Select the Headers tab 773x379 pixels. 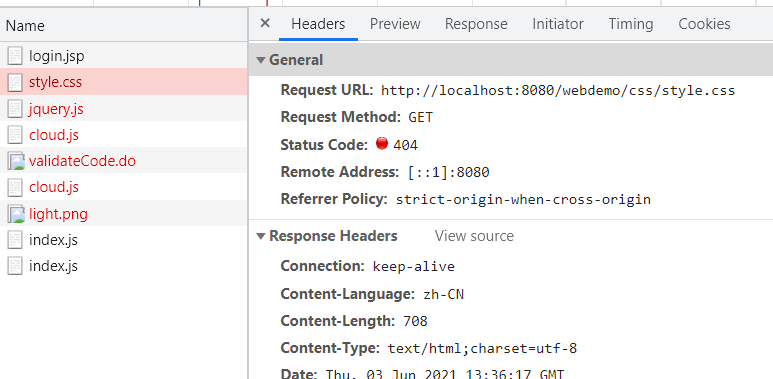pos(318,24)
